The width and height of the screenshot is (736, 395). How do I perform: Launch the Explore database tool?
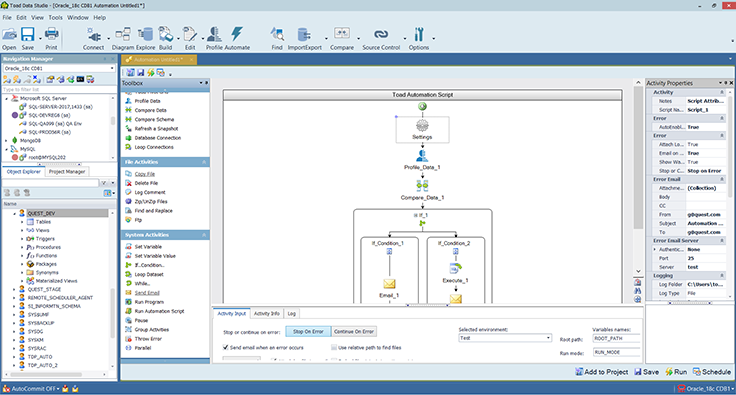[146, 38]
